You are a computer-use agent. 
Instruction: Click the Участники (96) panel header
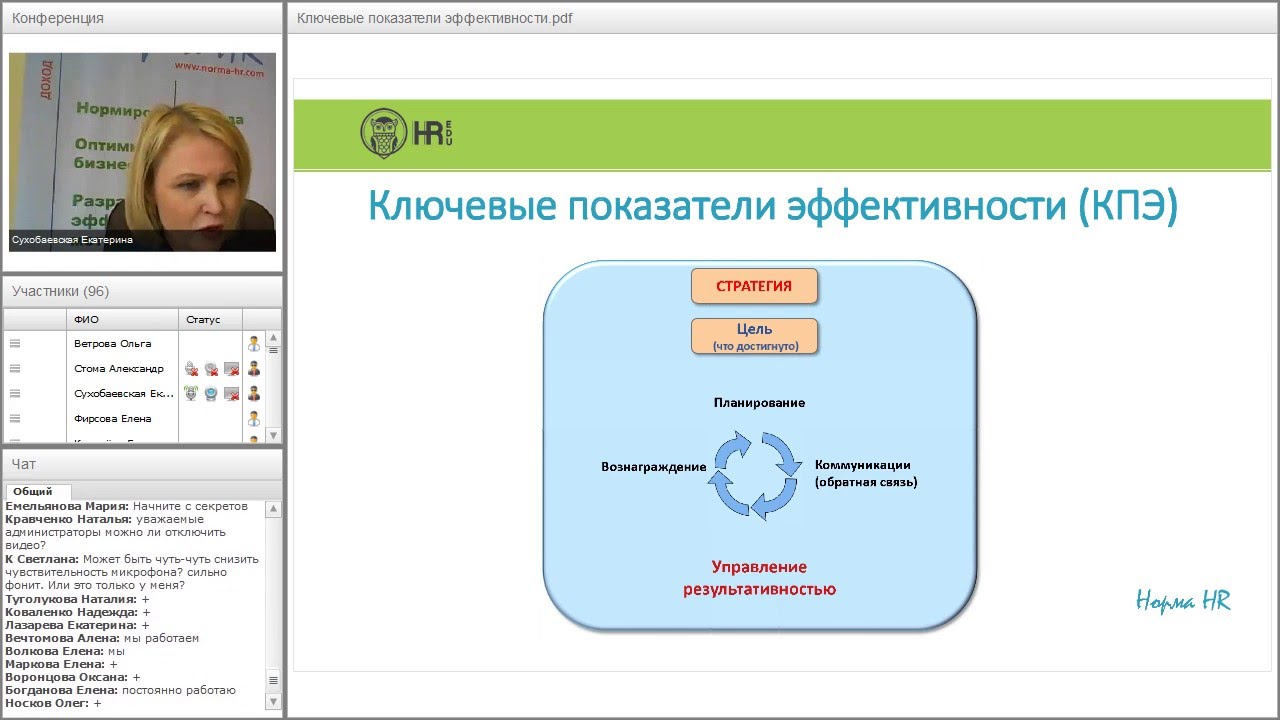pyautogui.click(x=142, y=291)
